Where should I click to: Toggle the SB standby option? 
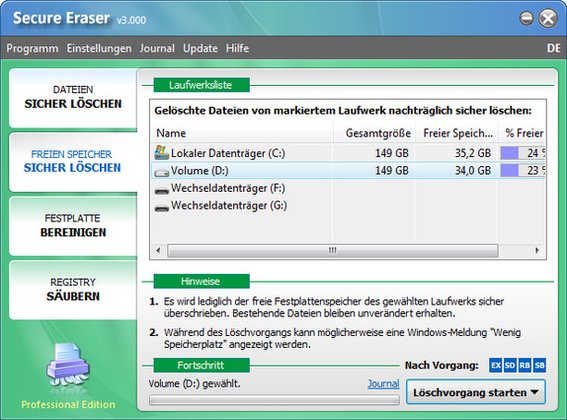[540, 365]
